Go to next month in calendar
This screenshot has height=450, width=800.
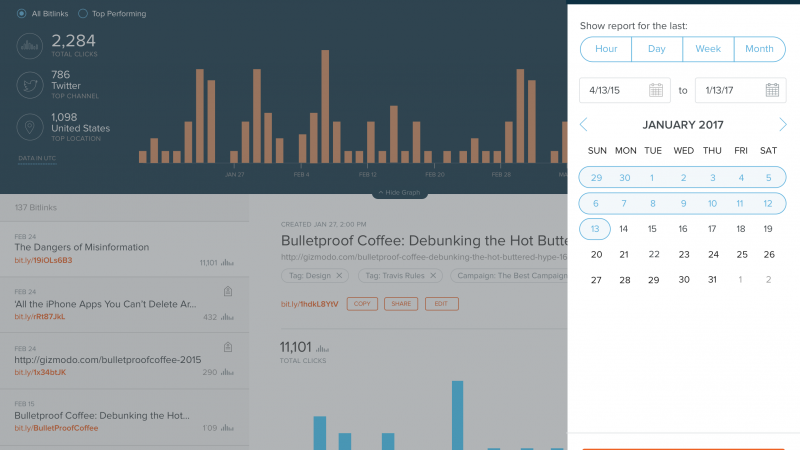(x=783, y=124)
